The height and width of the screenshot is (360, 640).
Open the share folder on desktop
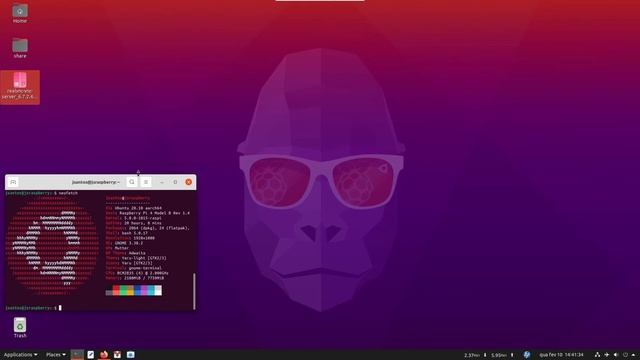pyautogui.click(x=20, y=48)
